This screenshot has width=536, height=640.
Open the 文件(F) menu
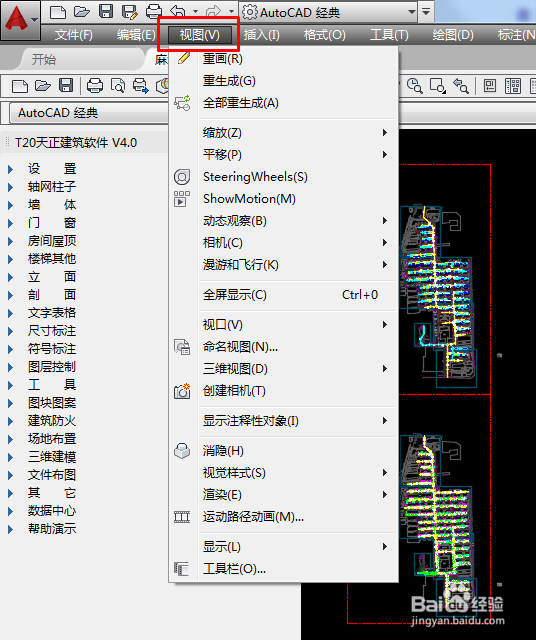click(x=73, y=35)
